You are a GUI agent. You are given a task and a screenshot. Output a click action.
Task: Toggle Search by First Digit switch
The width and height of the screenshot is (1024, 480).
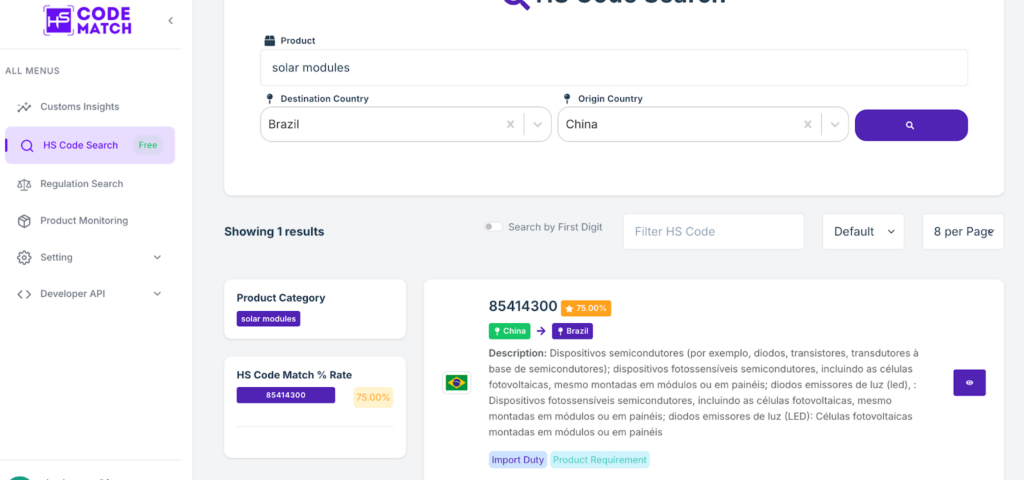493,227
